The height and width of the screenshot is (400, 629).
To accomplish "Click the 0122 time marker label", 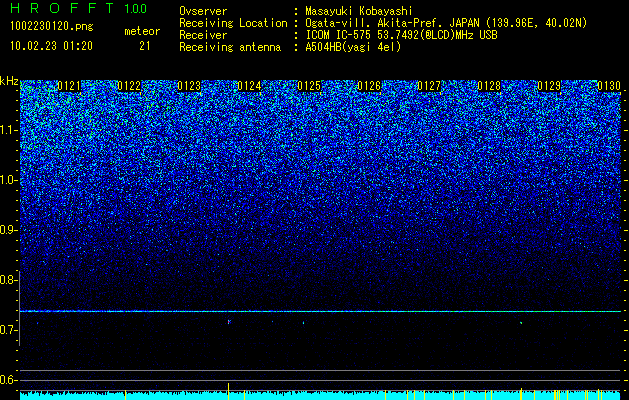I will coord(129,86).
